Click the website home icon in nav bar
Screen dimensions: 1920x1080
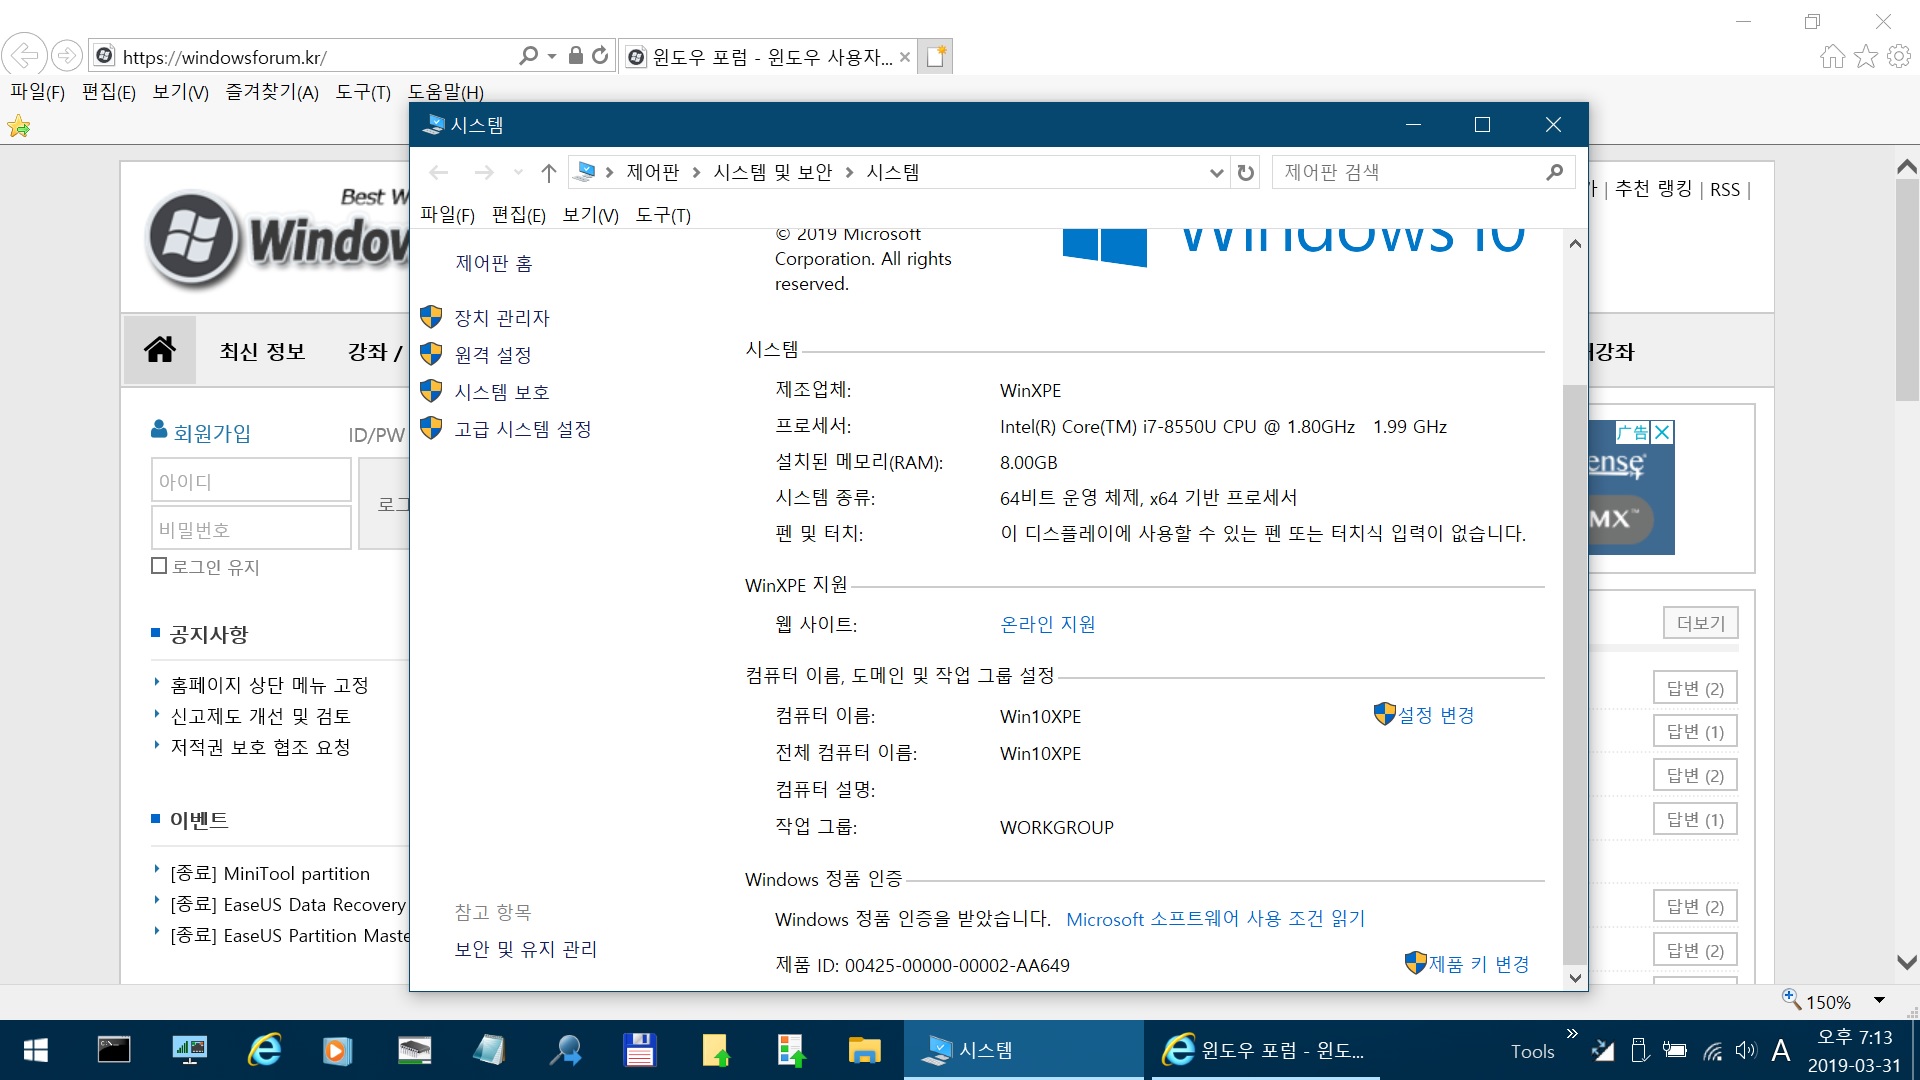tap(160, 350)
